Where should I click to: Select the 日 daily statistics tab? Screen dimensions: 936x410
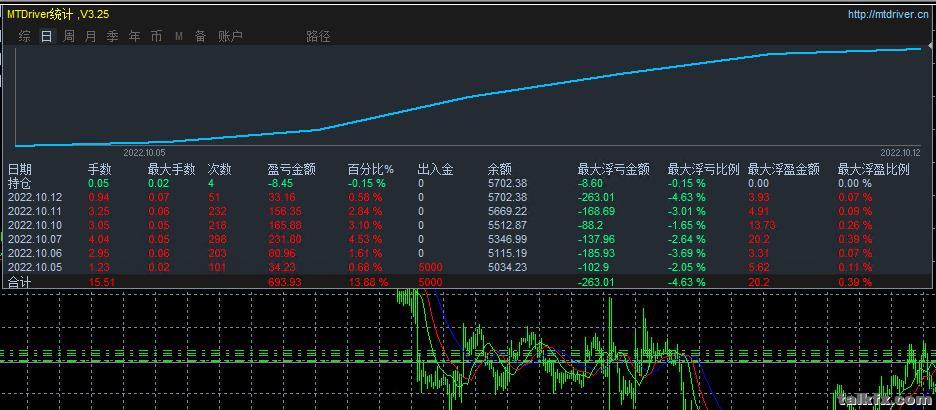pyautogui.click(x=46, y=36)
